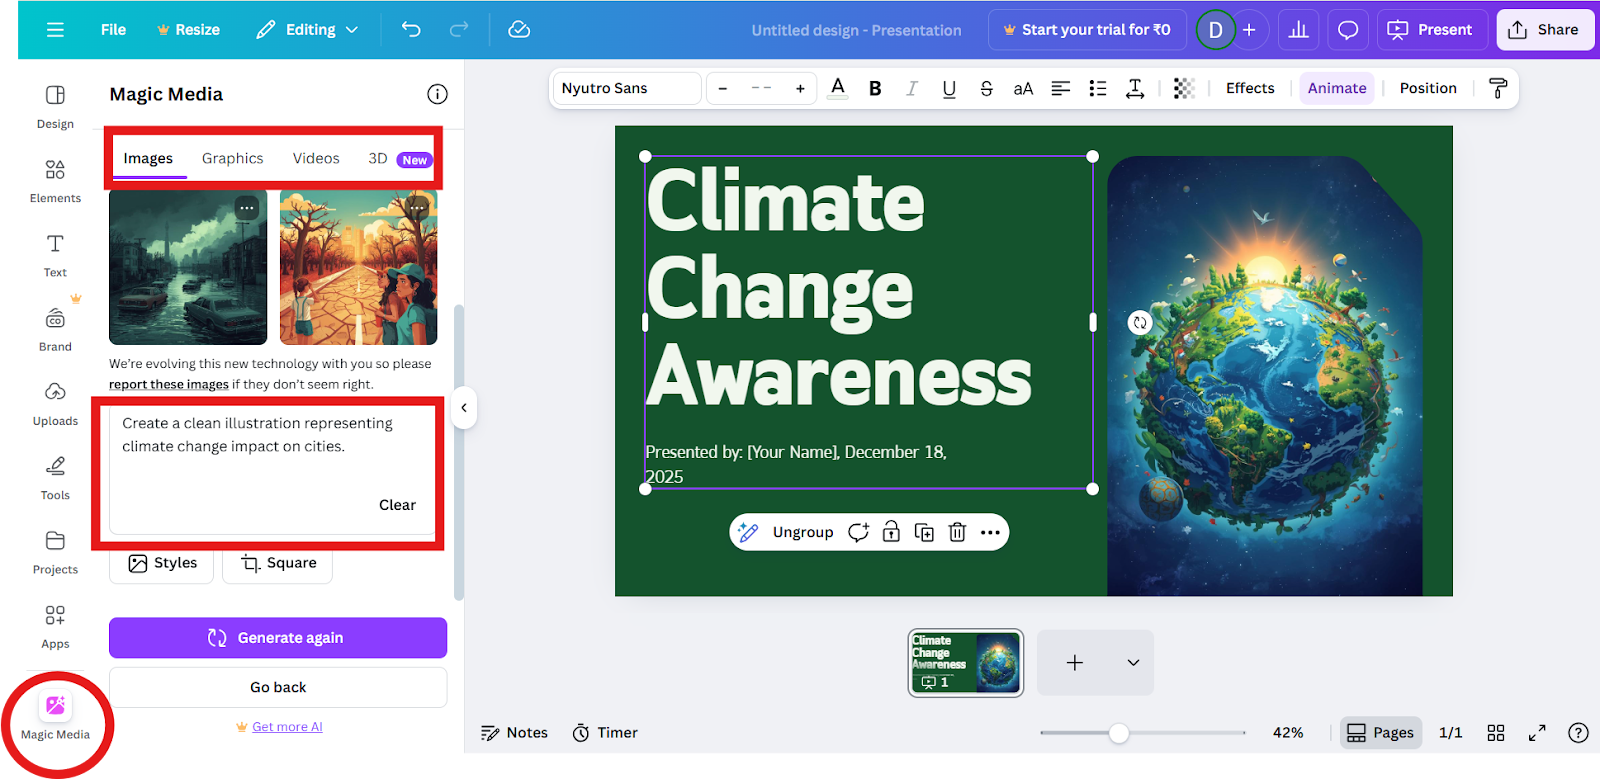Open the Magic Media app
Viewport: 1600px width, 779px height.
click(55, 717)
